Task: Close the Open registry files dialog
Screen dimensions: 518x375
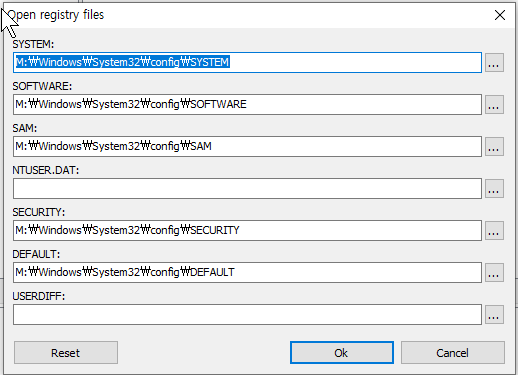Action: click(x=500, y=15)
